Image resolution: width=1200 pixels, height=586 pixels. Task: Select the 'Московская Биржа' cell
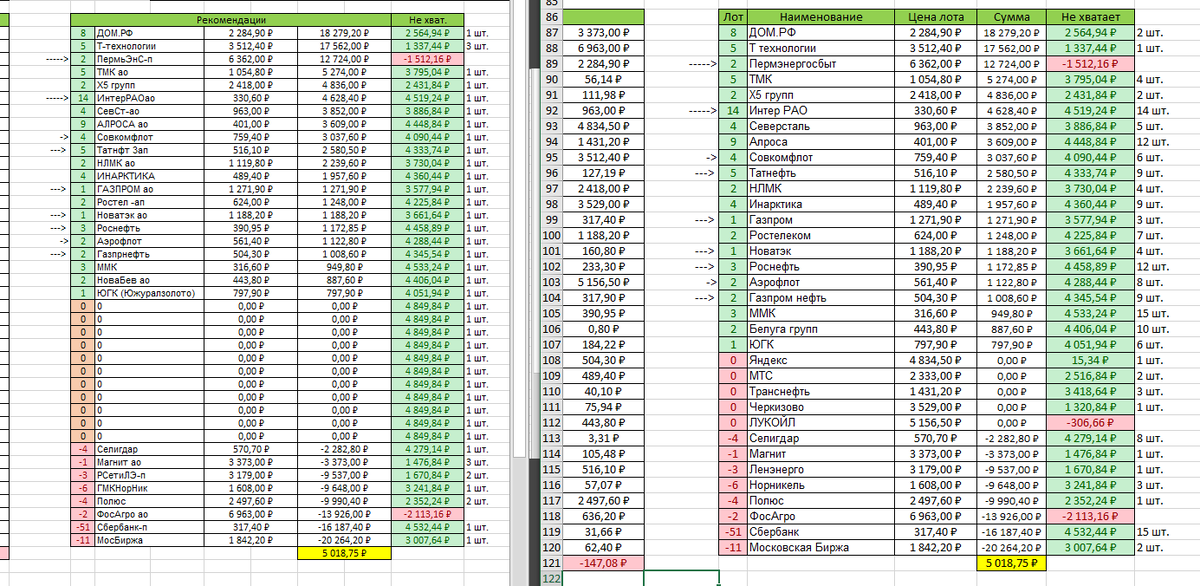coord(822,546)
